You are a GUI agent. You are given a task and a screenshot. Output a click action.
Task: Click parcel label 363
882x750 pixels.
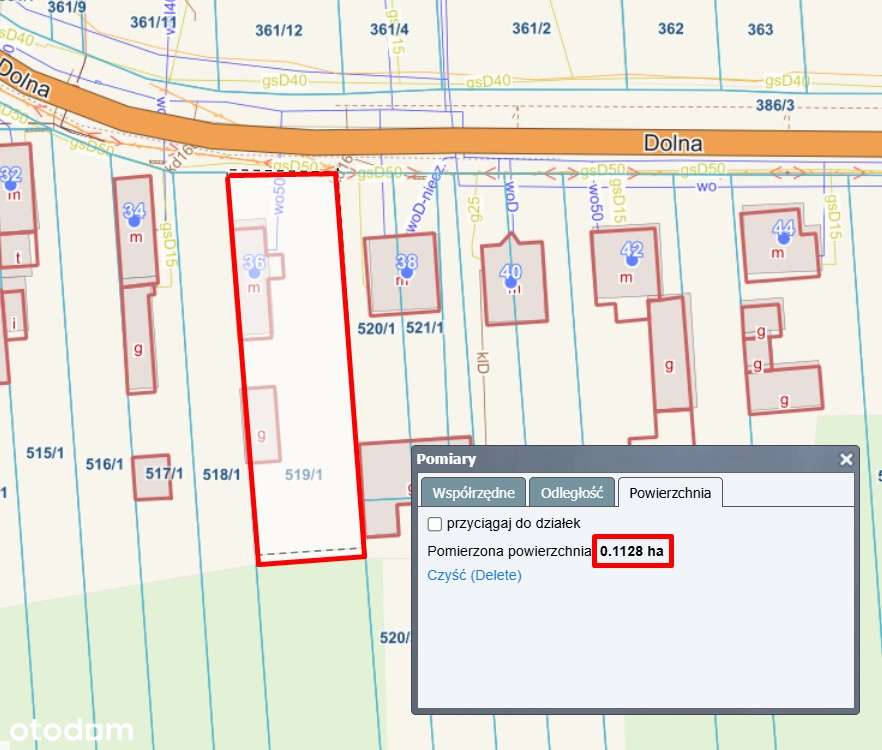click(x=760, y=29)
